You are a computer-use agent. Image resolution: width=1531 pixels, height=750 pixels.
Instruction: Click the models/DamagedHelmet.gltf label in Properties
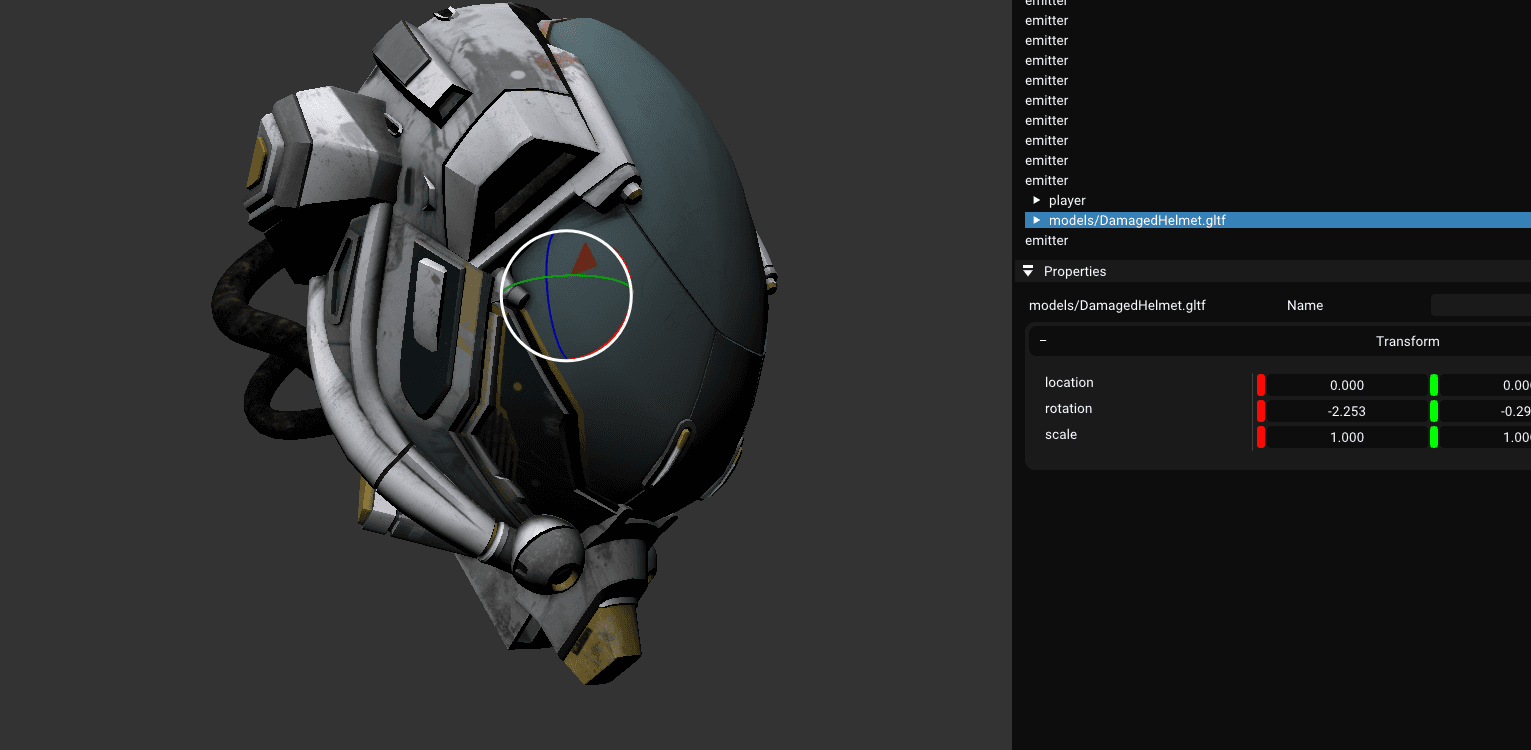[x=1117, y=306]
